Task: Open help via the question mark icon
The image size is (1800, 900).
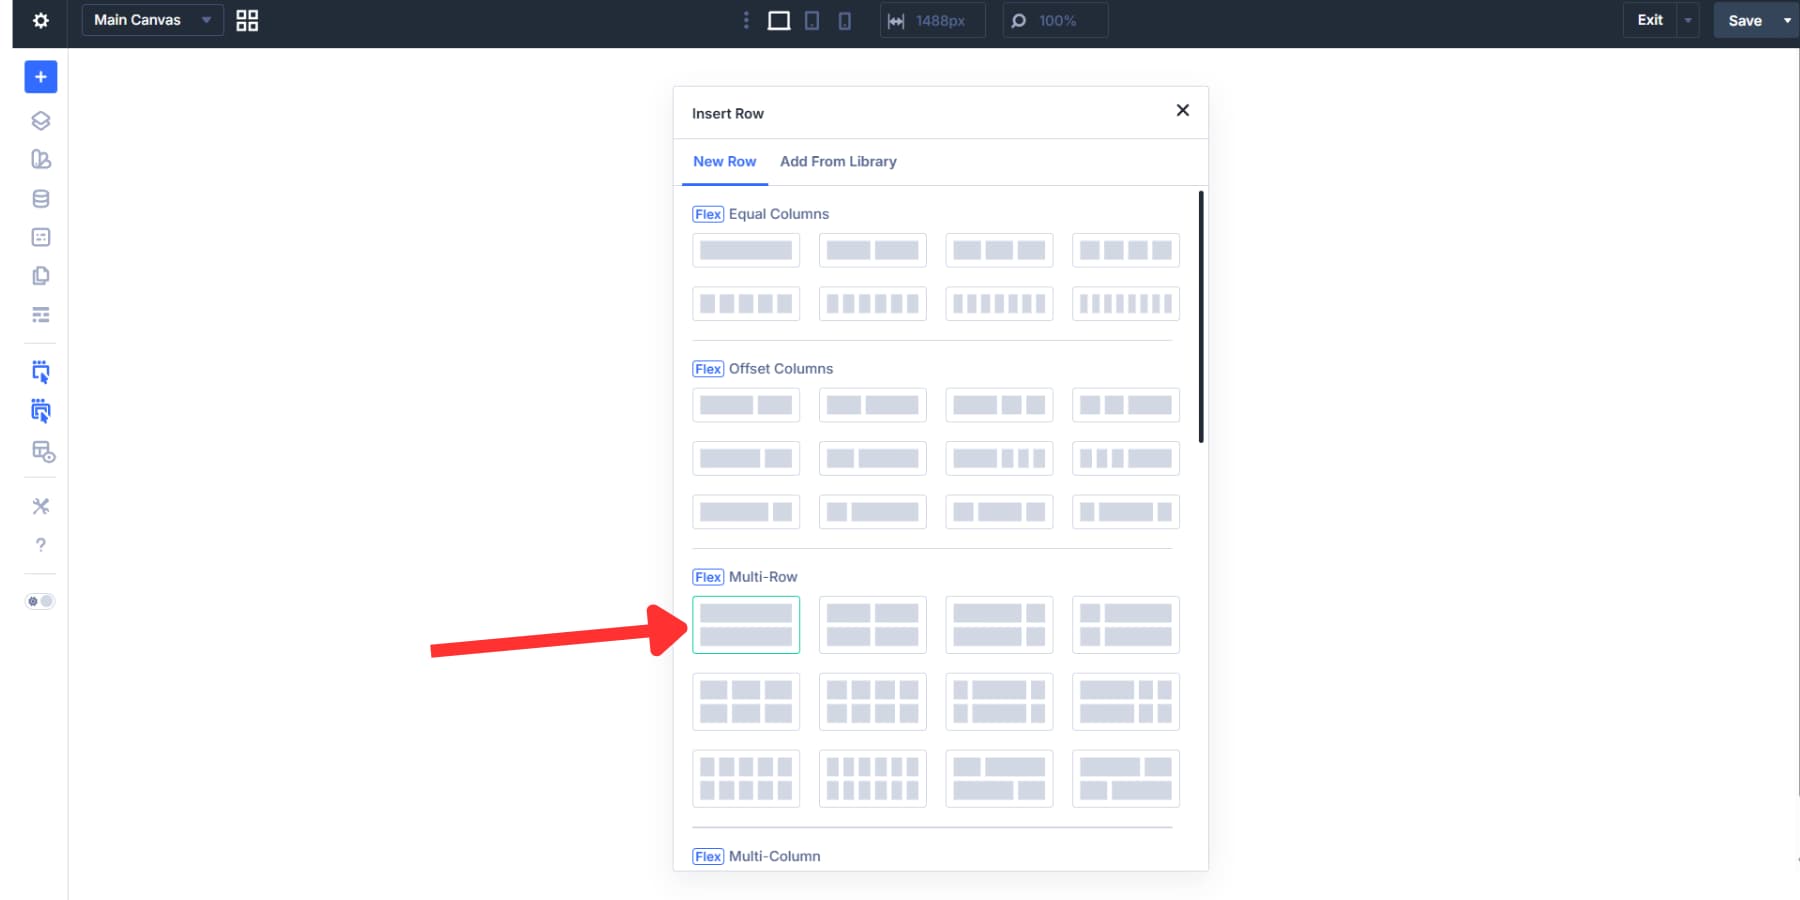Action: point(40,544)
